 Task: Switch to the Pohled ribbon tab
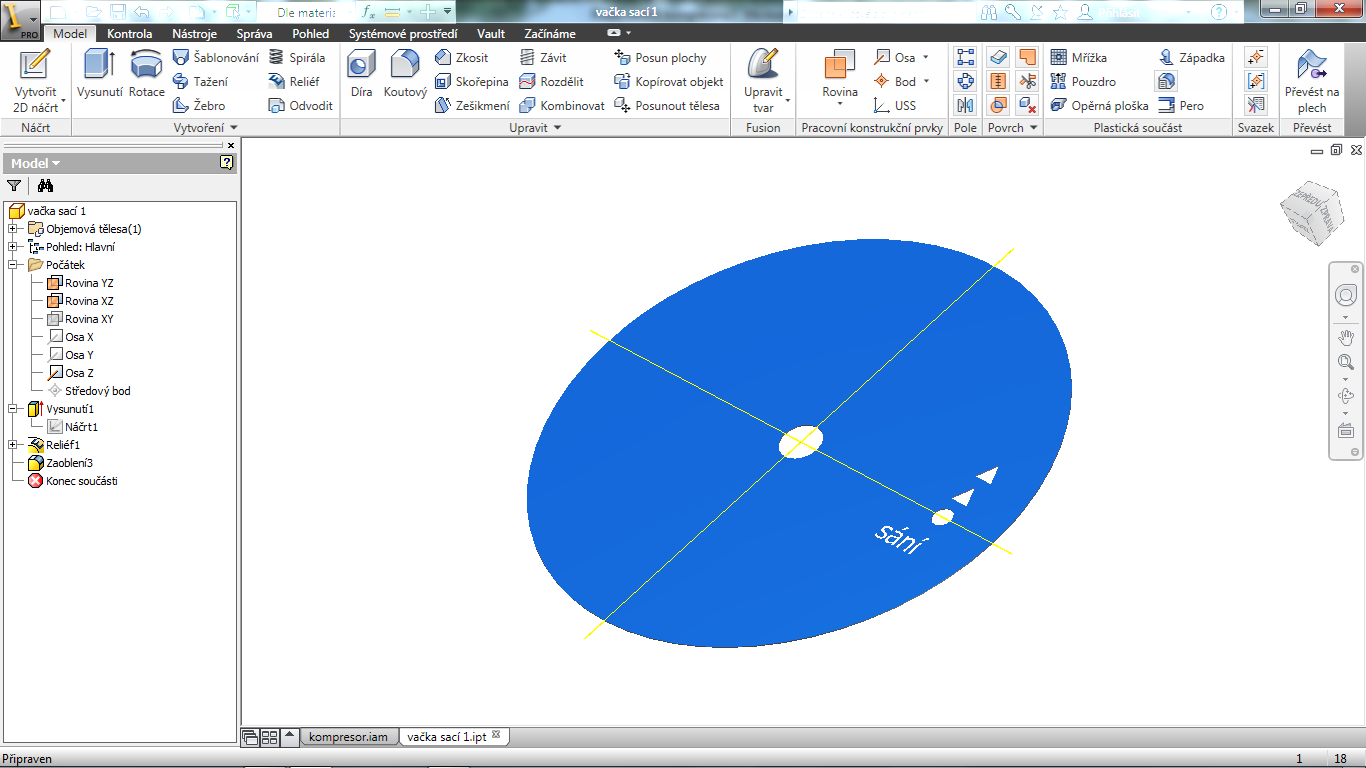[x=310, y=34]
